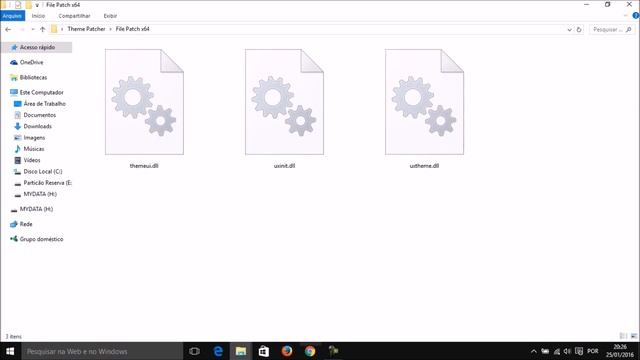Select Este Computador in navigation pane
Image resolution: width=640 pixels, height=360 pixels.
coord(41,93)
